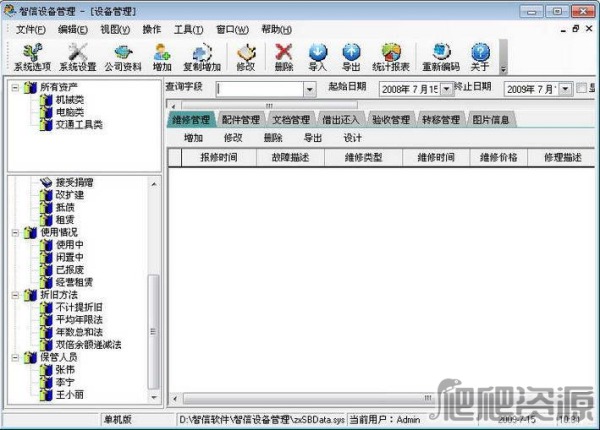This screenshot has width=600, height=430.
Task: Select 平均年限法 depreciation method
Action: coord(79,319)
